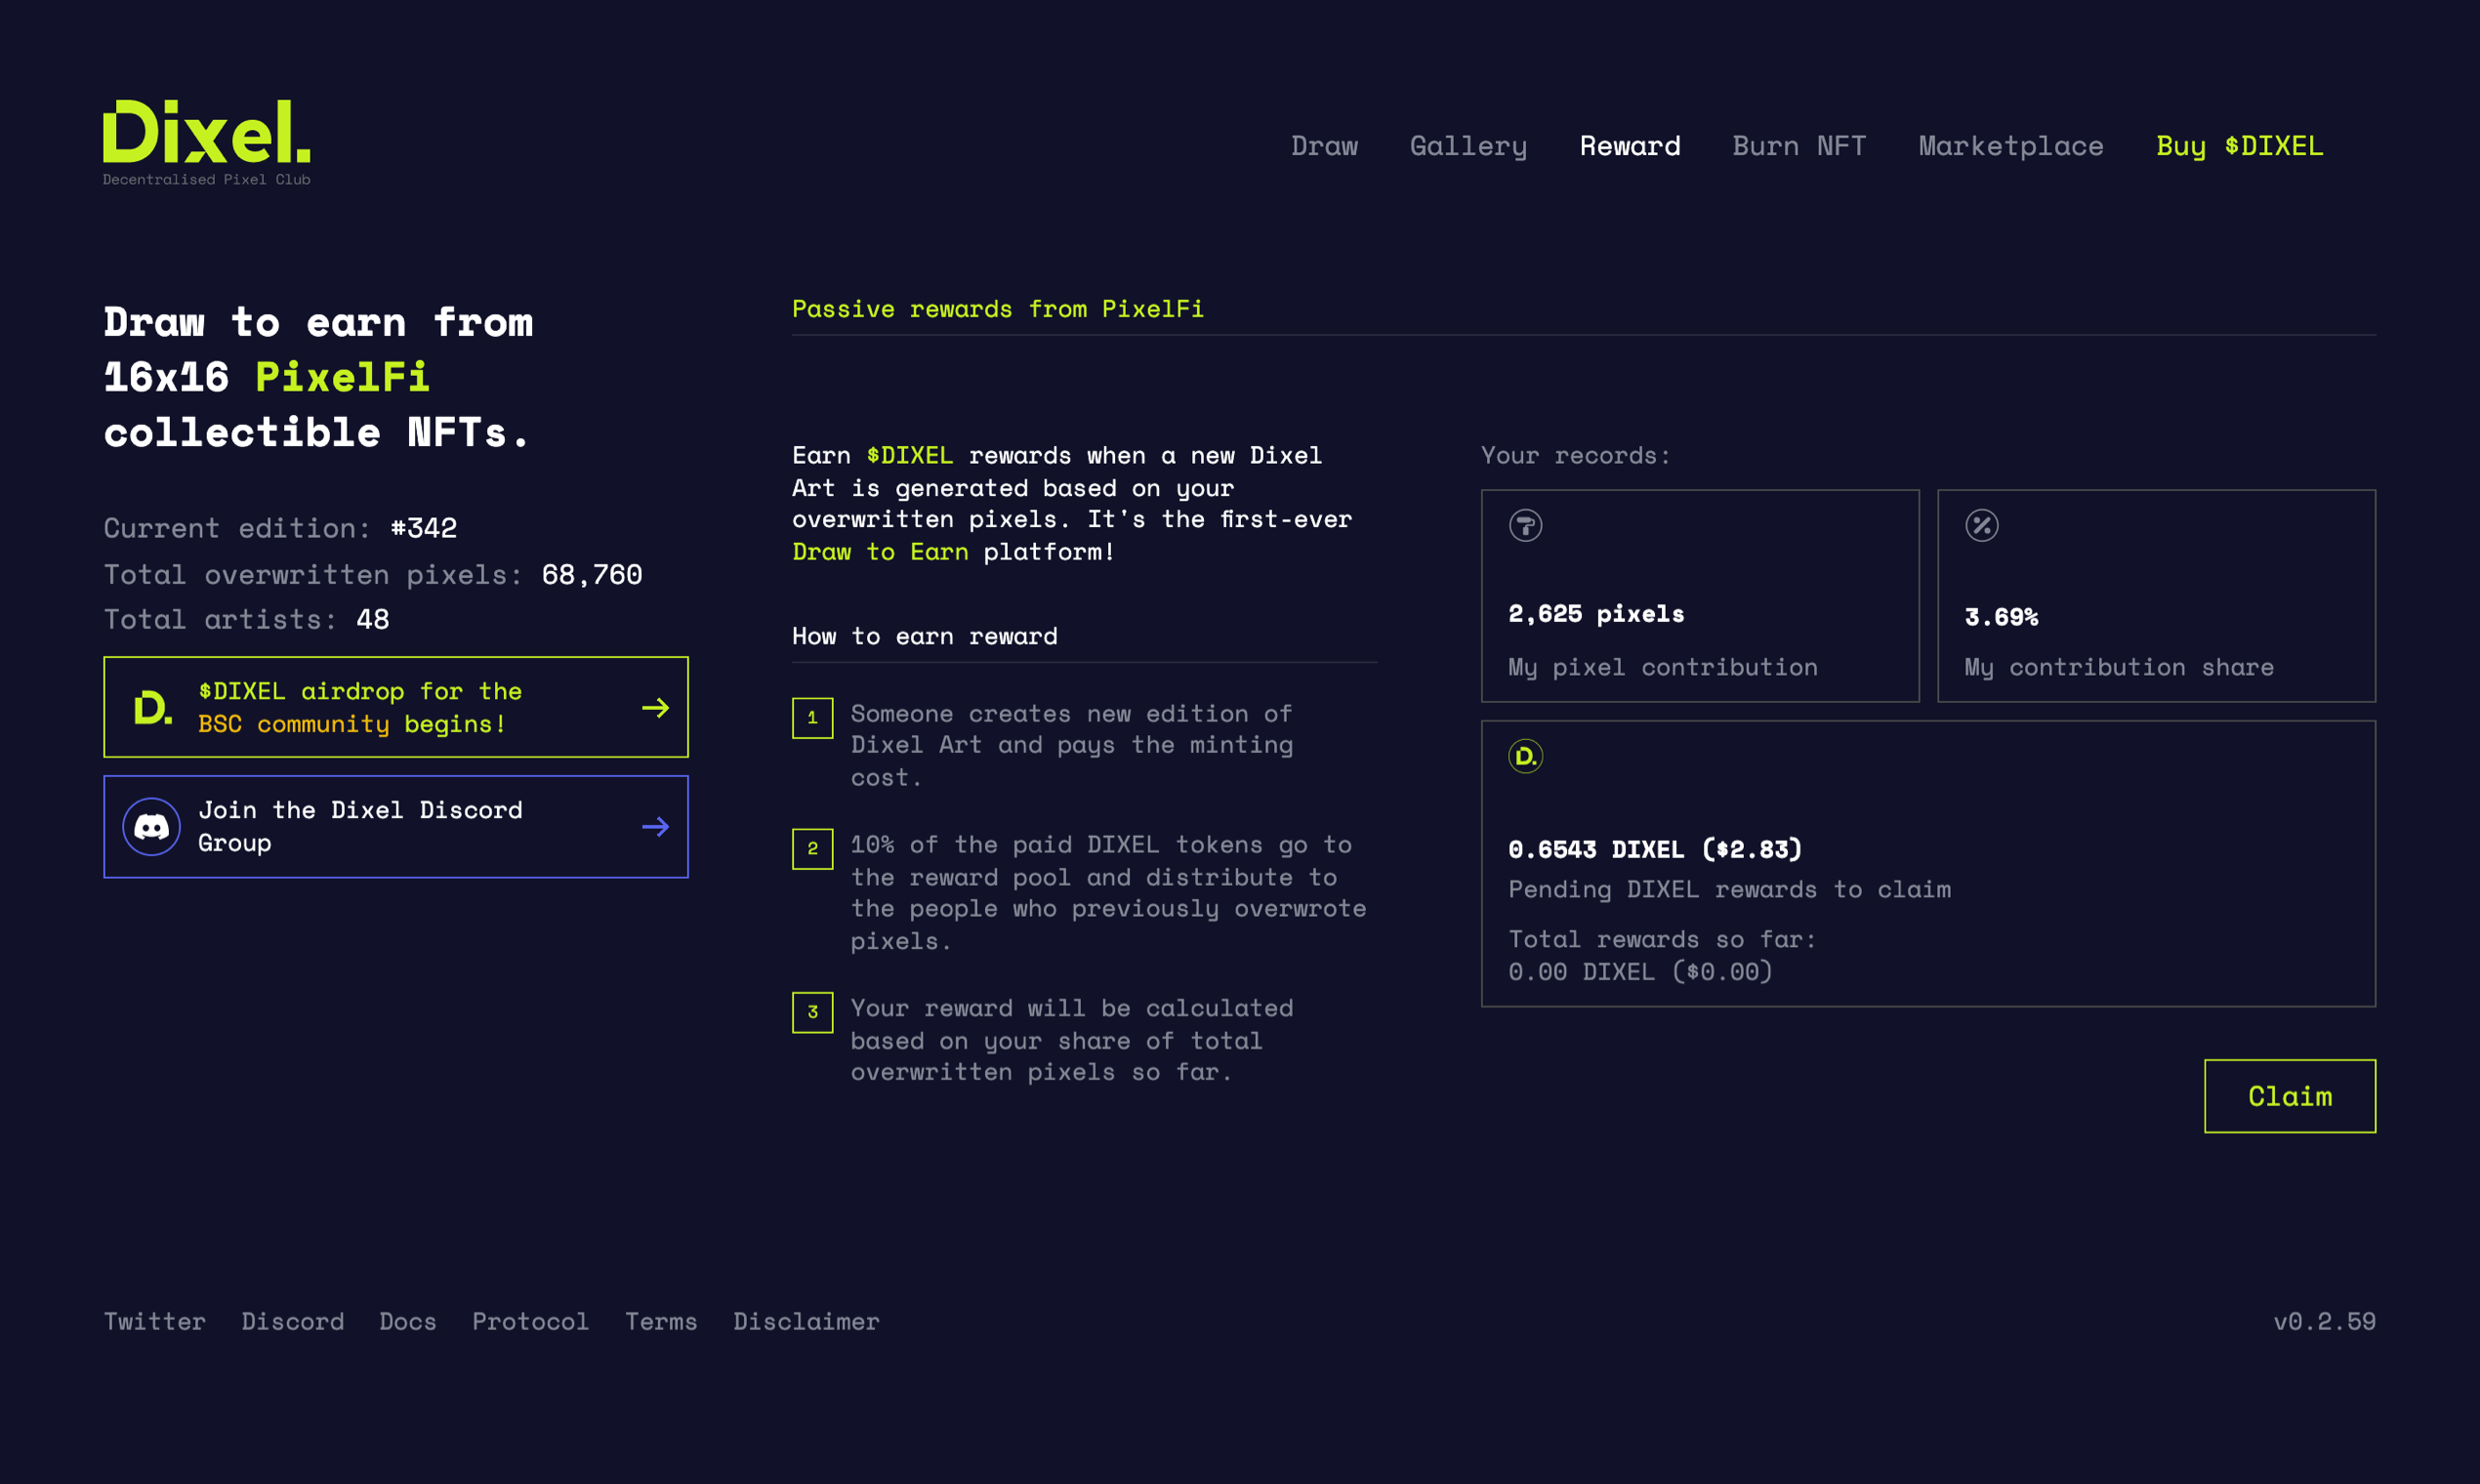Viewport: 2480px width, 1484px height.
Task: Navigate to the Marketplace
Action: click(x=2010, y=146)
